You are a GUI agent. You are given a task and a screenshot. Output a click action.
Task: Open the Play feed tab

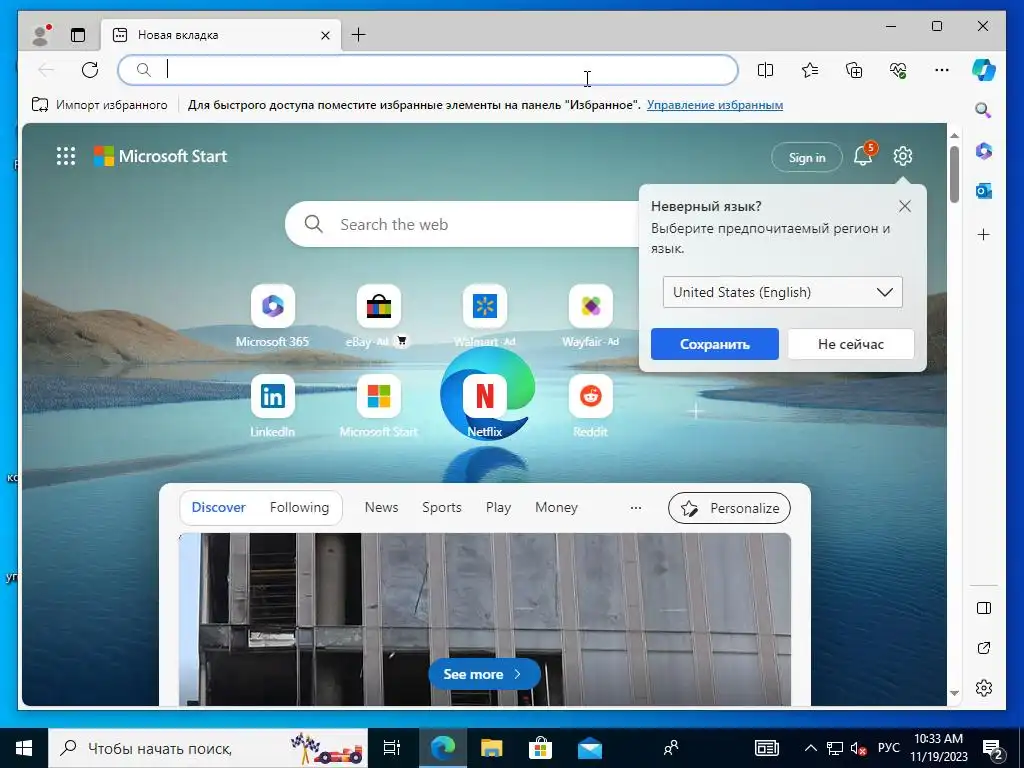click(498, 507)
